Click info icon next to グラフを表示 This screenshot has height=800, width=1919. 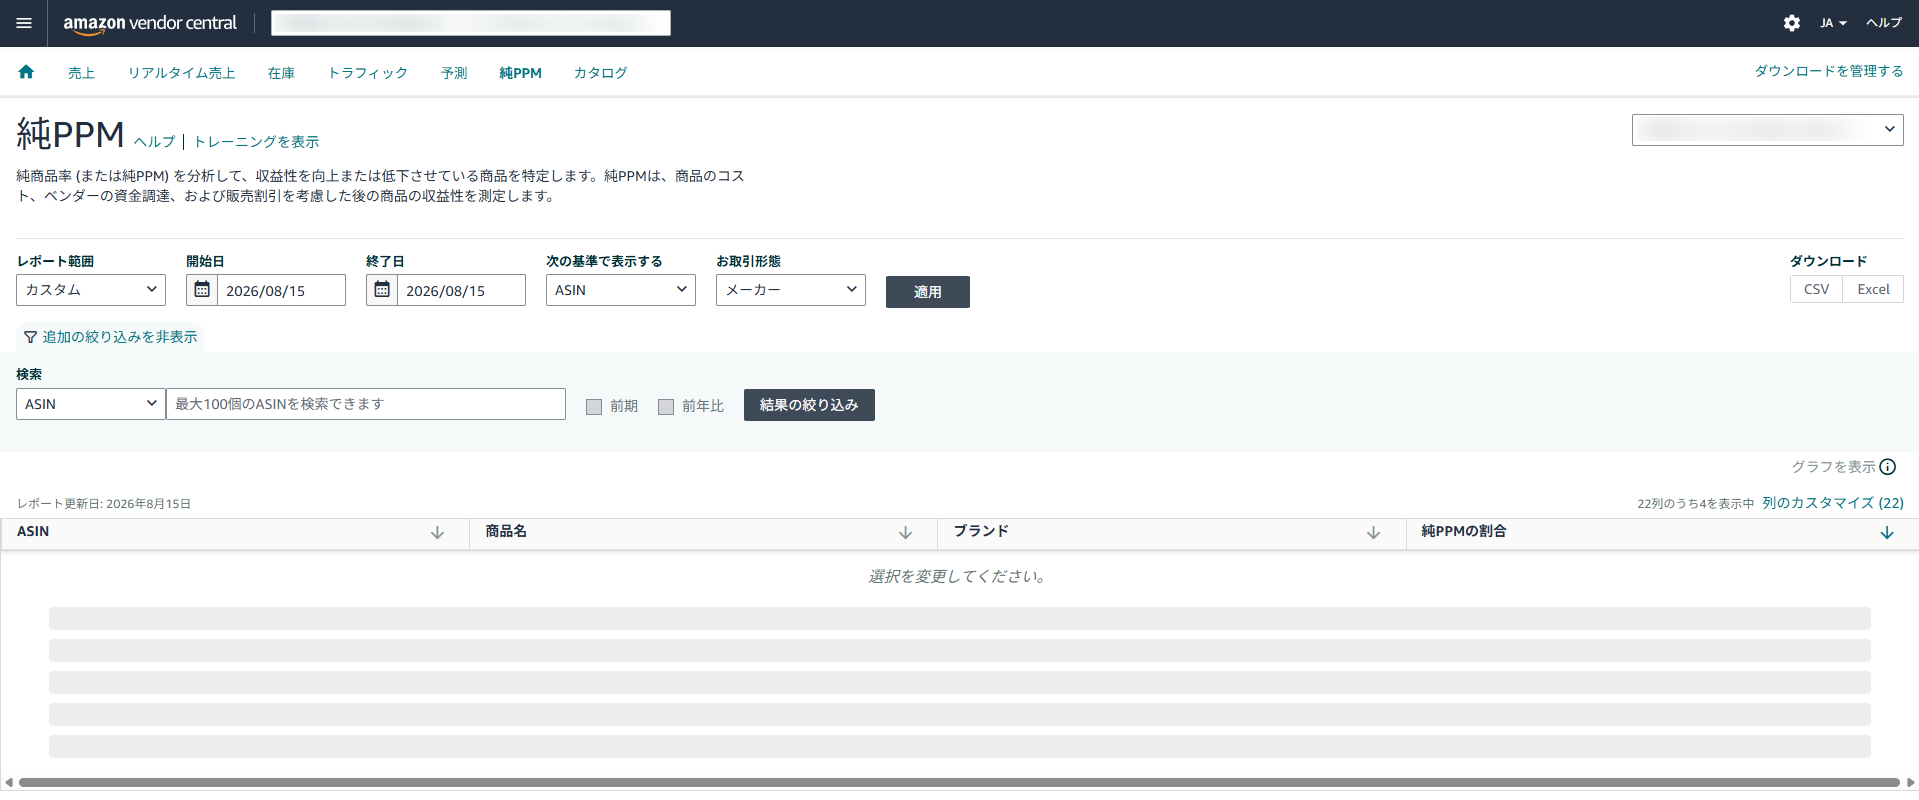(x=1888, y=467)
